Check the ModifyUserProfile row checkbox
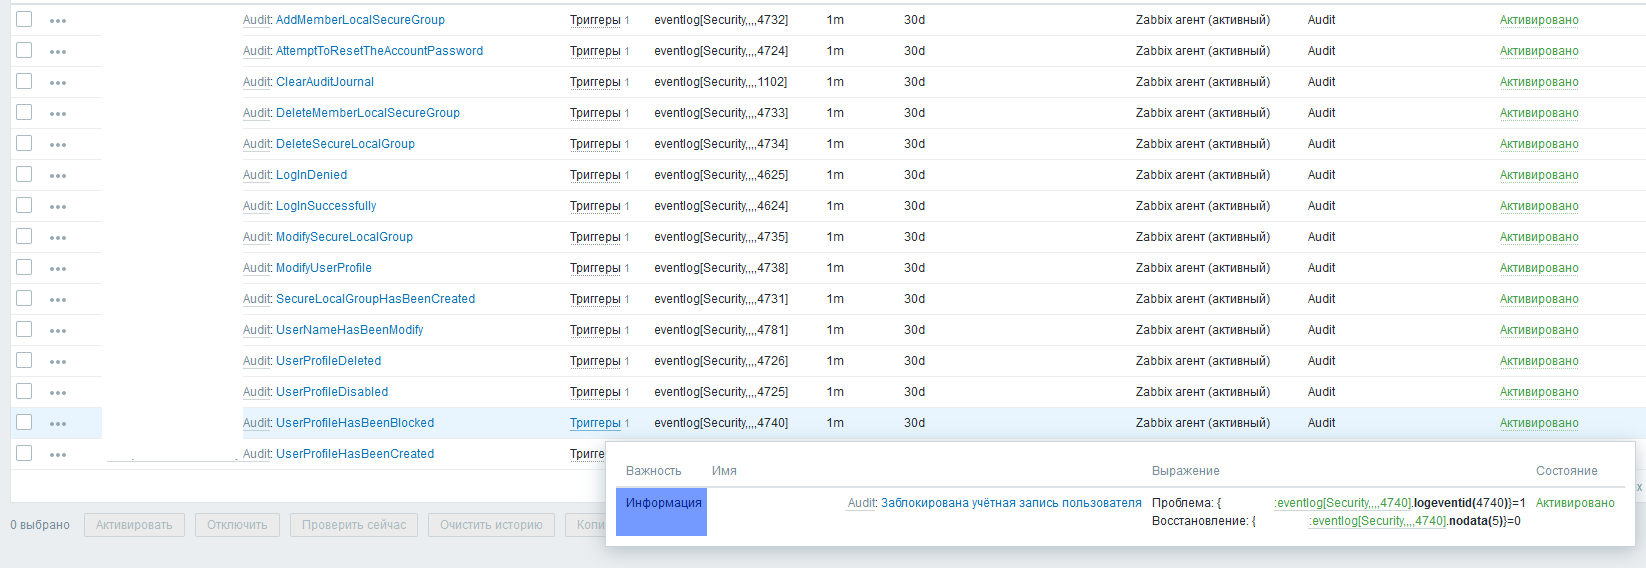The image size is (1646, 568). click(24, 267)
